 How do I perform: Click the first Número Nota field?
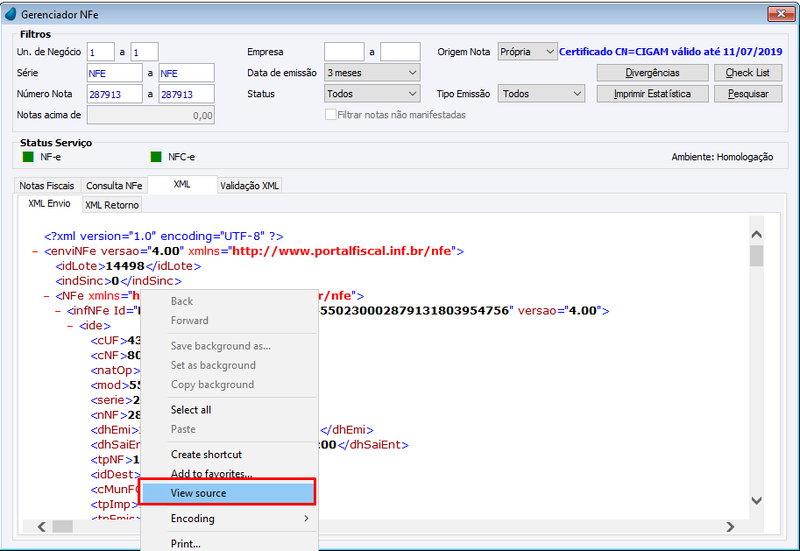[x=115, y=94]
